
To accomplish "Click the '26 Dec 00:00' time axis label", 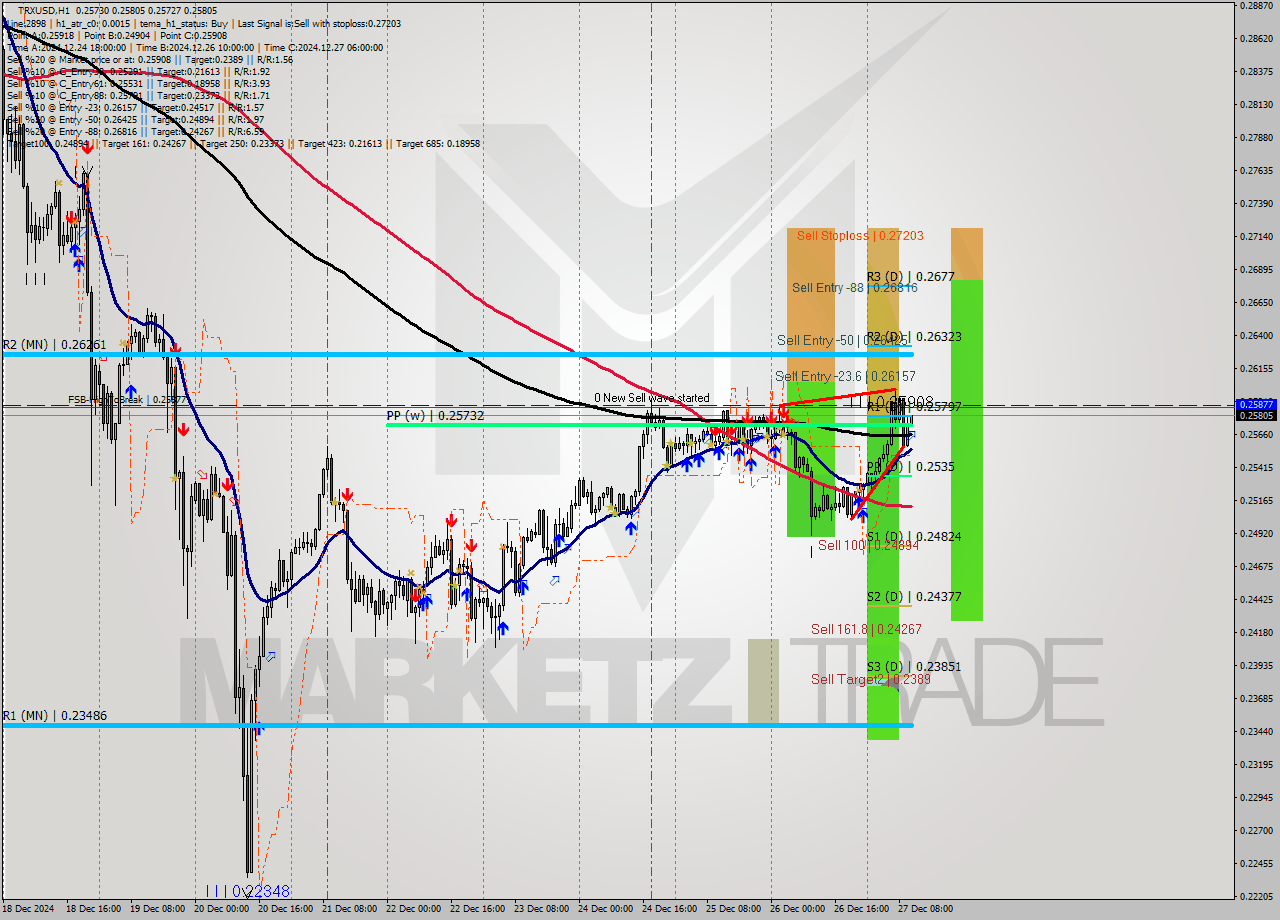I will (x=797, y=909).
